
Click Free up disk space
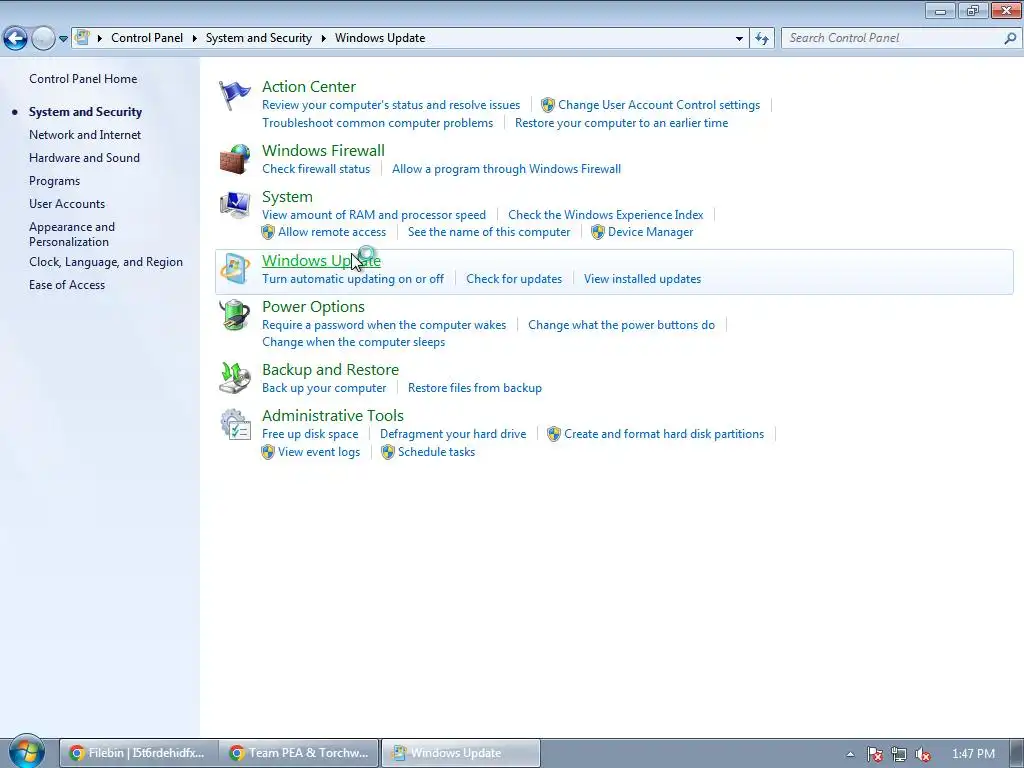(x=310, y=434)
